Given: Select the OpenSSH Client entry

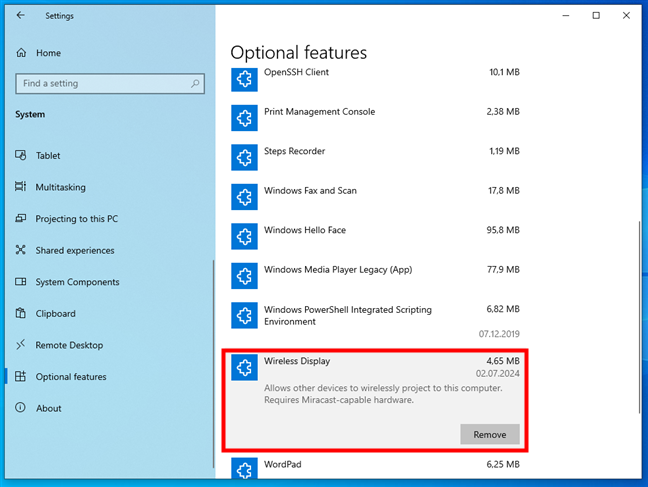Looking at the screenshot, I should tap(375, 79).
